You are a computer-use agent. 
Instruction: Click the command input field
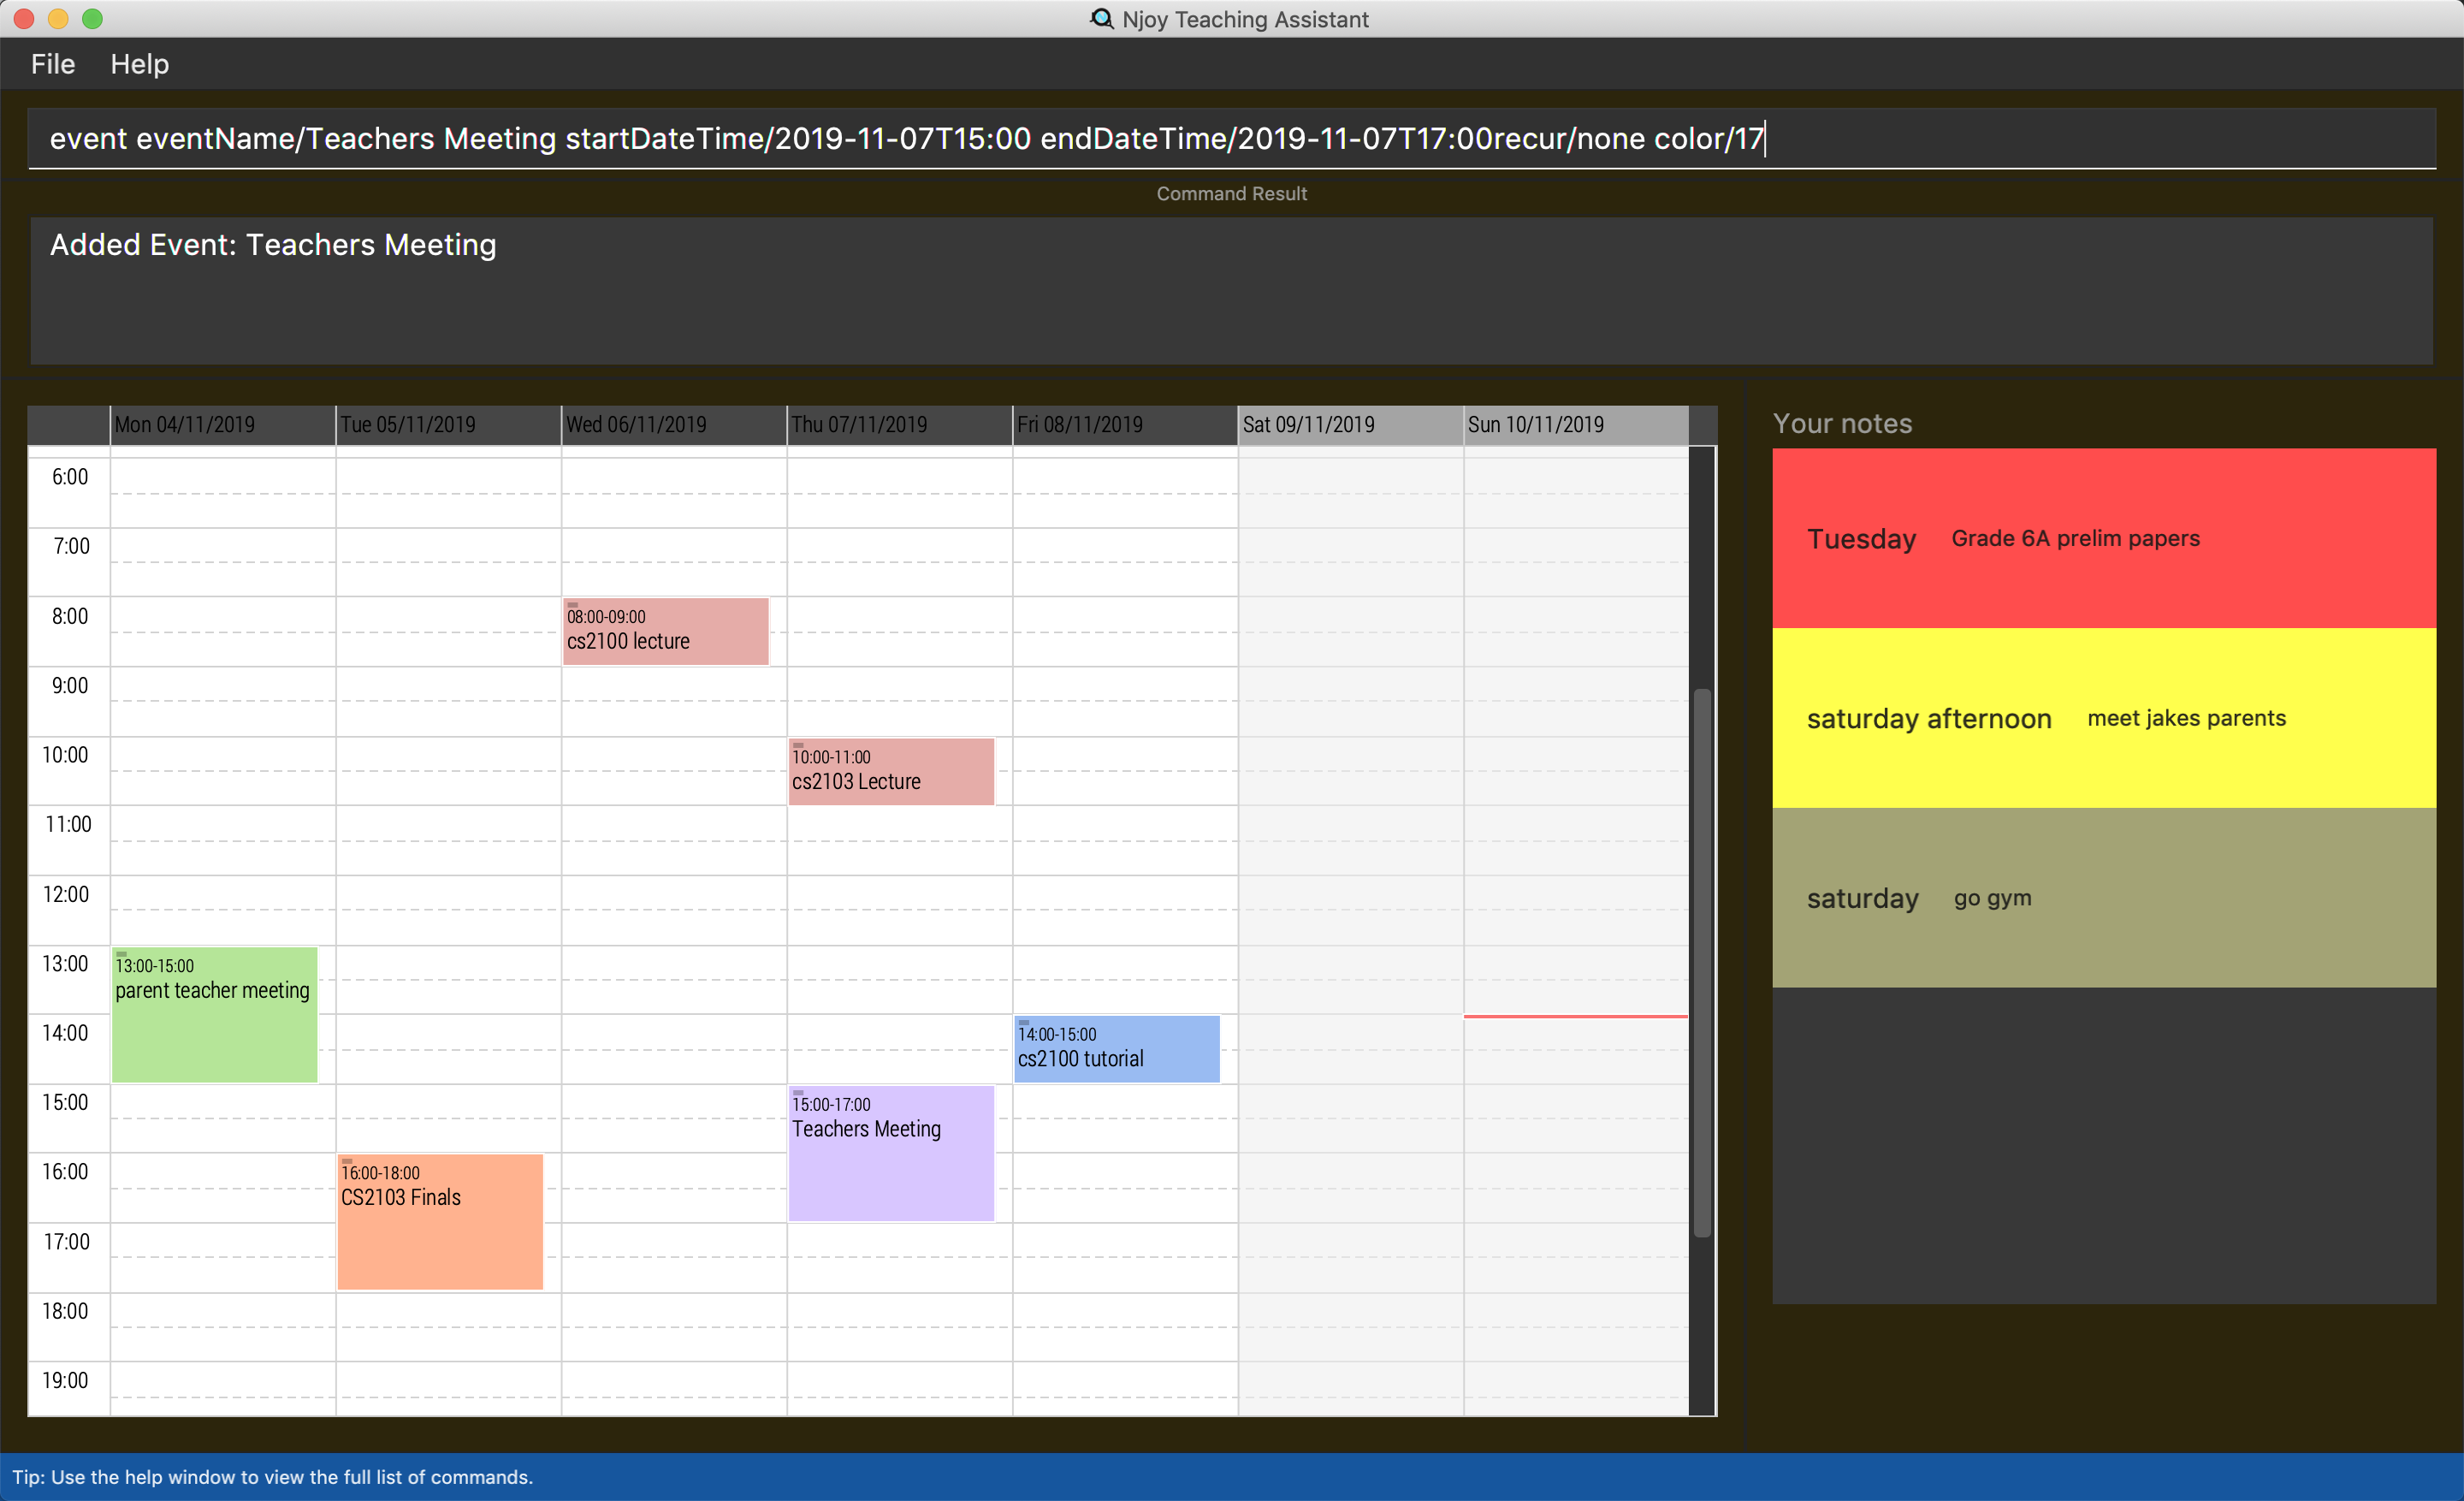(1232, 138)
